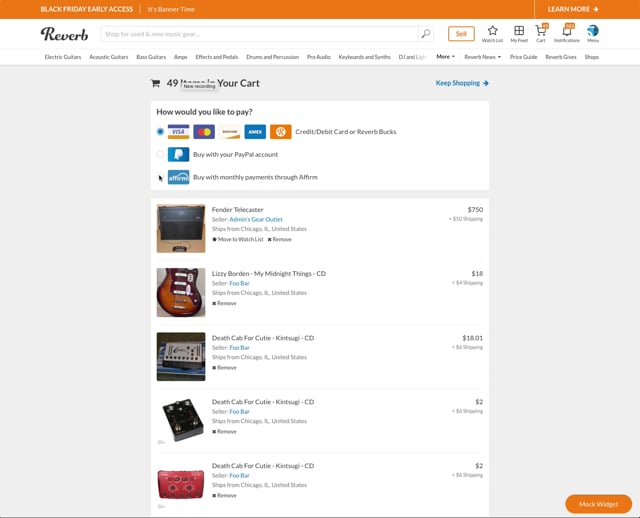640x518 pixels.
Task: Open Electric Guitars category
Action: [x=63, y=57]
